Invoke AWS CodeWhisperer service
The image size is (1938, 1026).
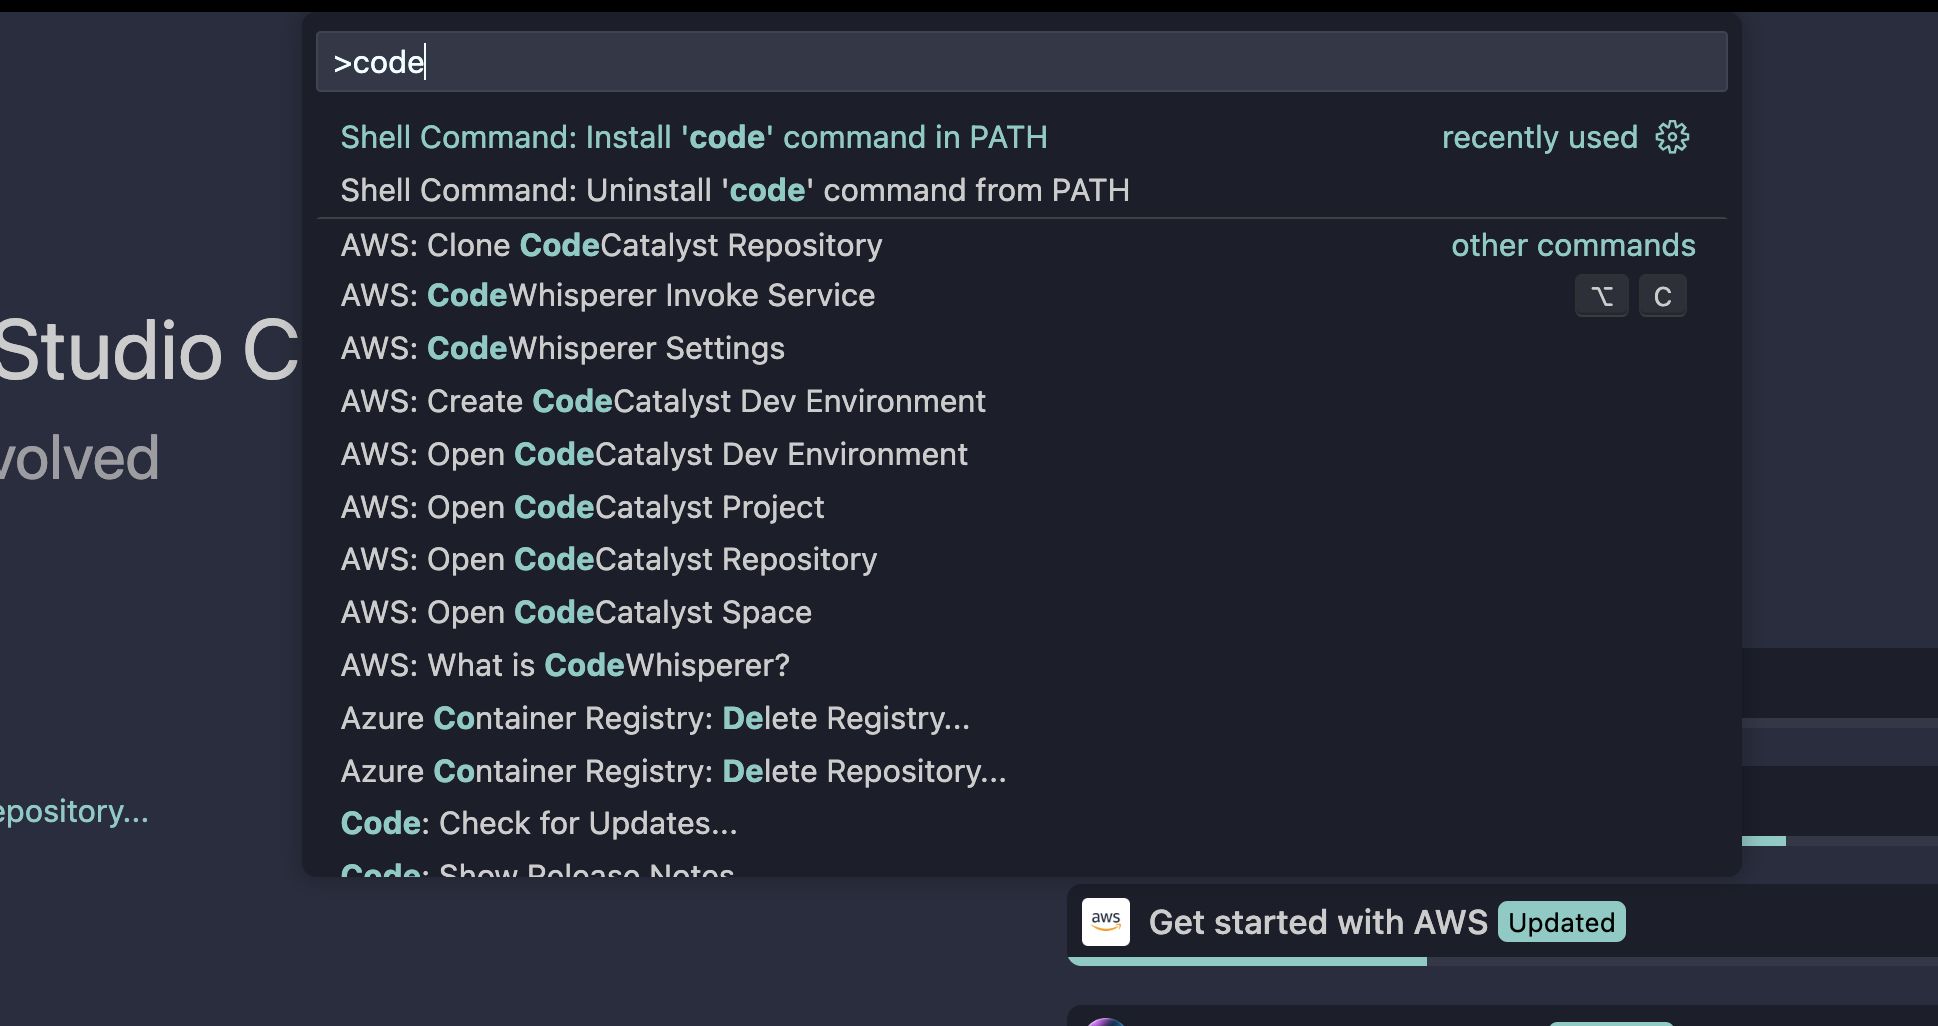pyautogui.click(x=608, y=295)
